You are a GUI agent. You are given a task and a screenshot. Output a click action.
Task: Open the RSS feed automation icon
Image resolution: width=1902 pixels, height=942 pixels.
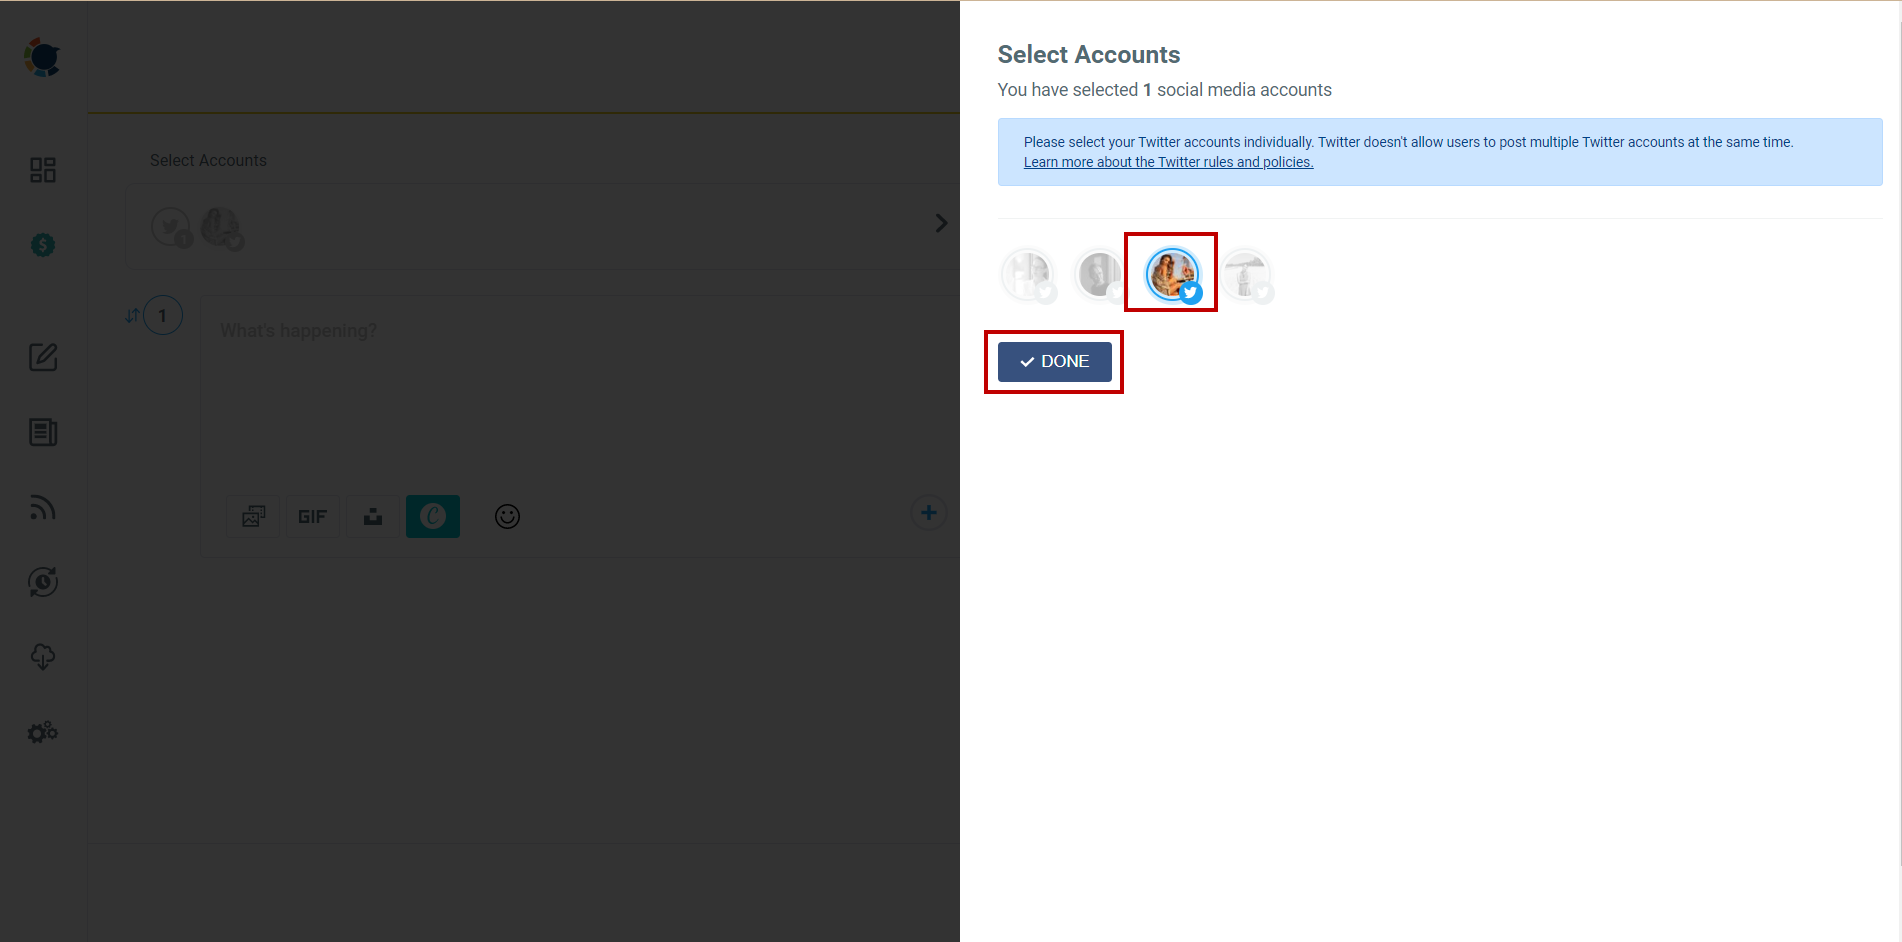click(42, 507)
